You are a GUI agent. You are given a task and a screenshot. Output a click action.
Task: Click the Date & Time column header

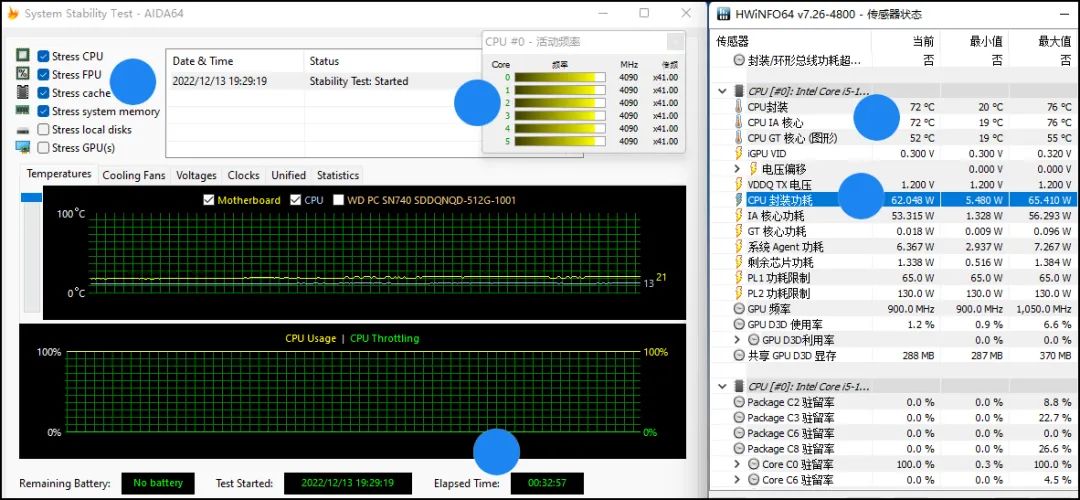click(x=203, y=61)
